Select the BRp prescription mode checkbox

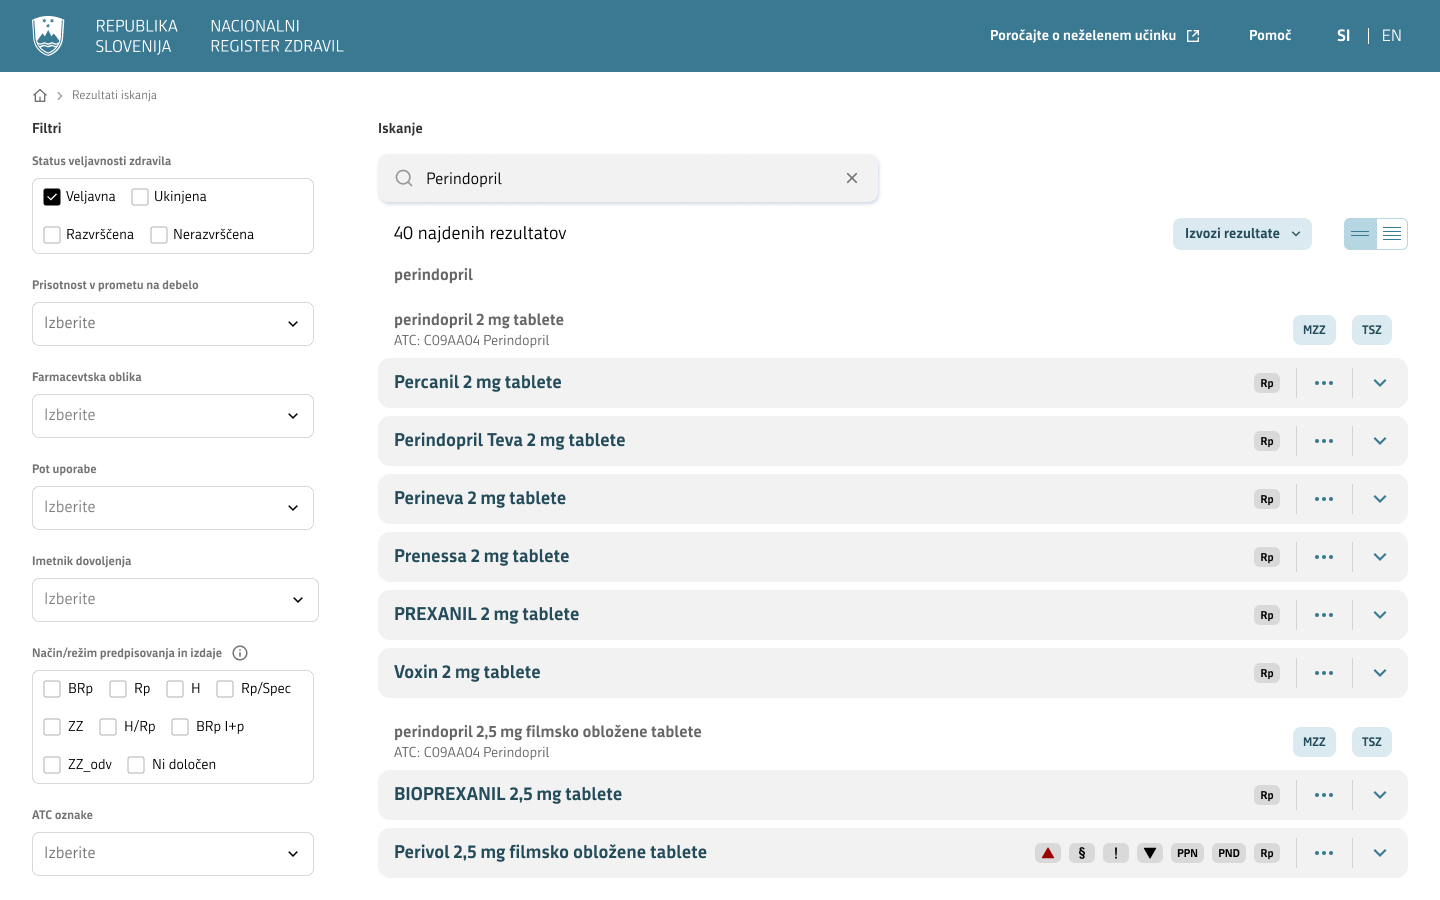pyautogui.click(x=52, y=689)
